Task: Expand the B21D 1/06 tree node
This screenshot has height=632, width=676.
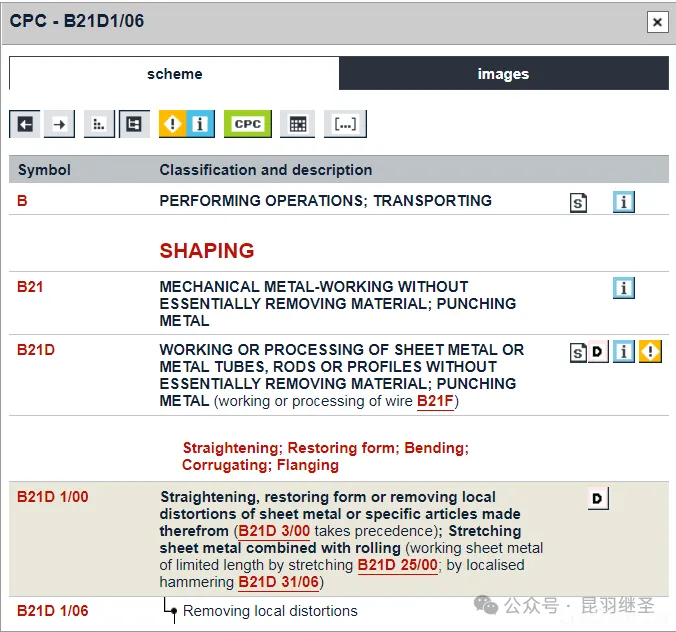Action: [170, 609]
